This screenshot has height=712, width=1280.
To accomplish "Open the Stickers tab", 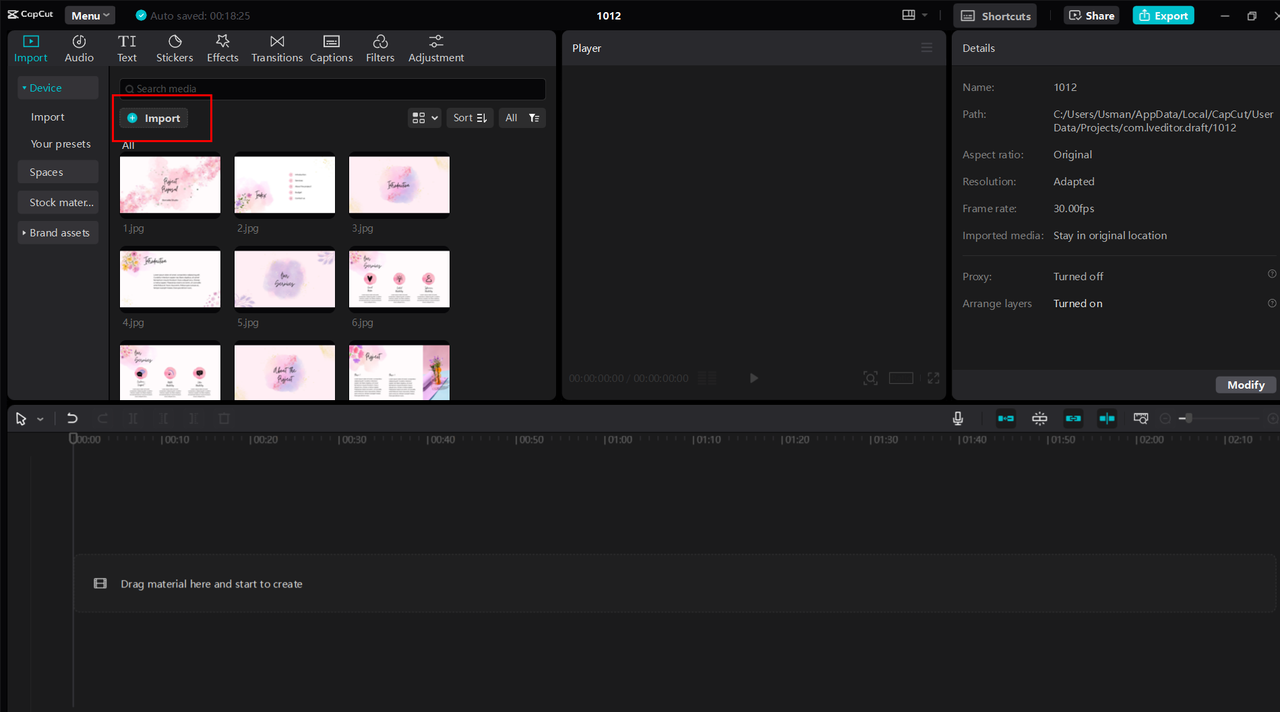I will (175, 48).
